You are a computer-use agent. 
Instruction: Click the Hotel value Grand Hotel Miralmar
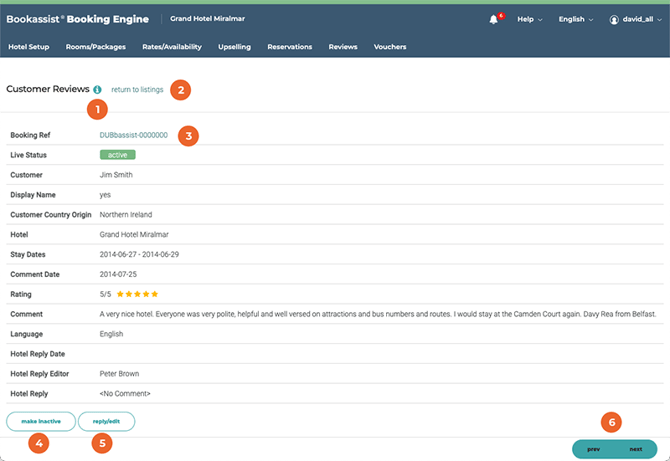click(x=134, y=235)
